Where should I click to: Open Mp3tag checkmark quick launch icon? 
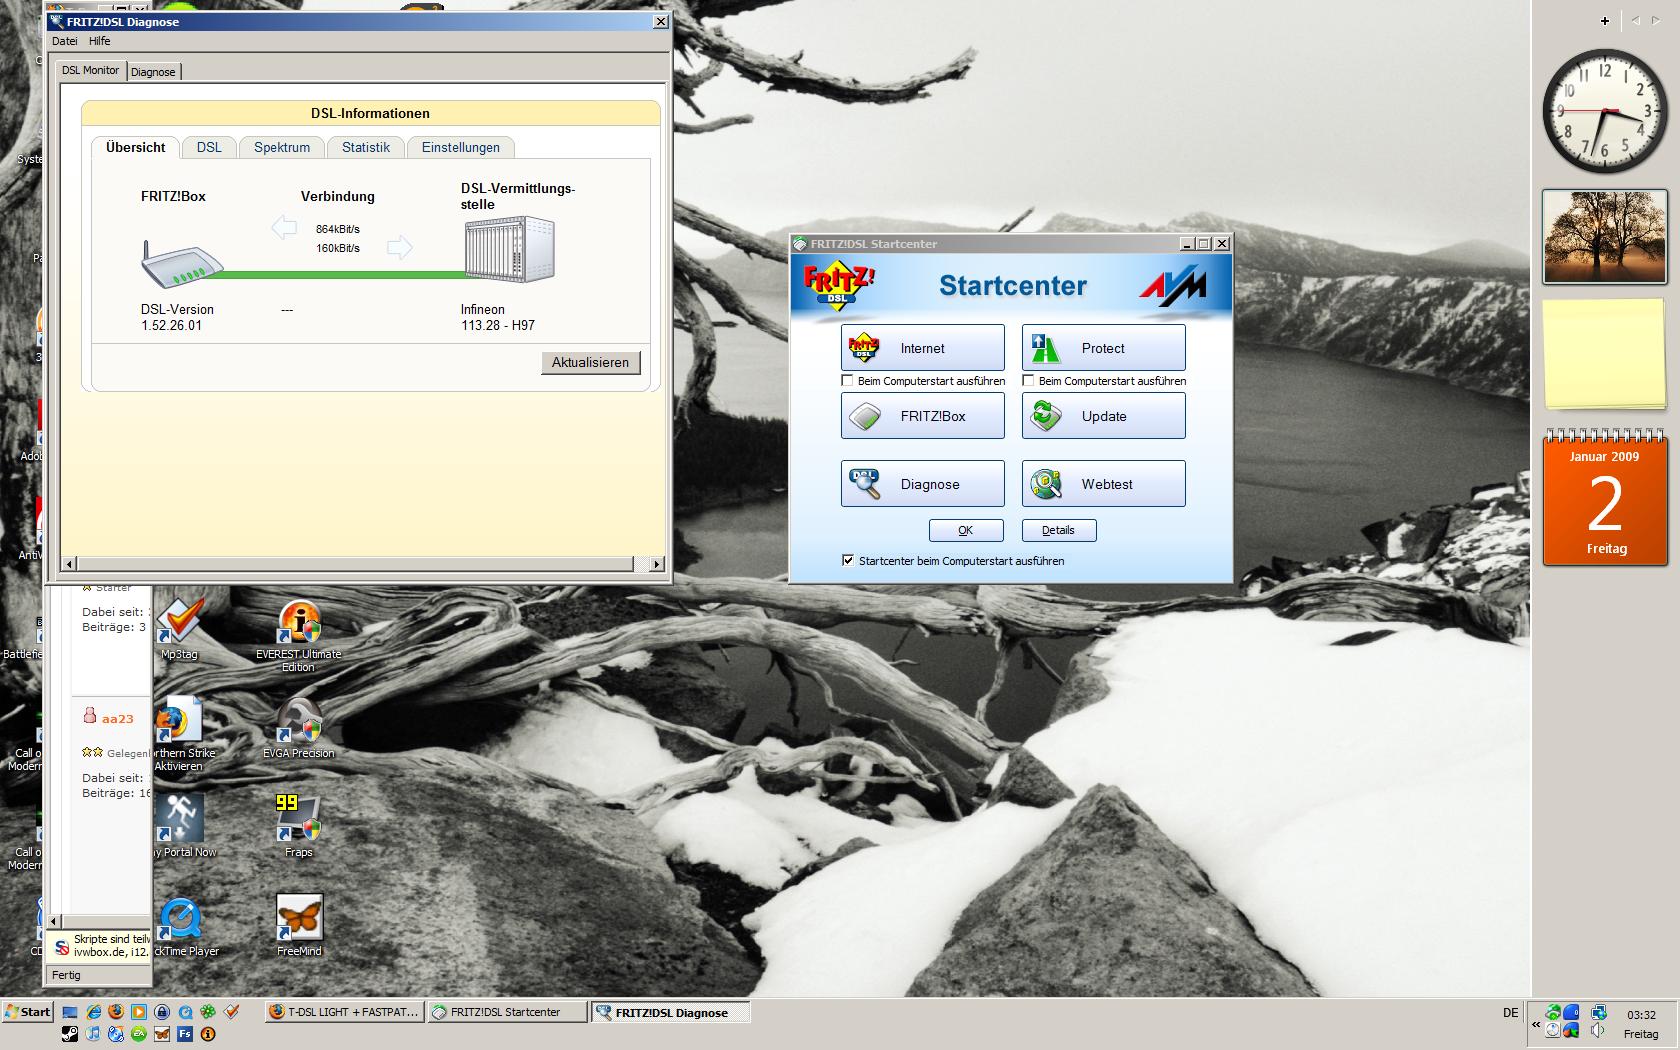(232, 1012)
